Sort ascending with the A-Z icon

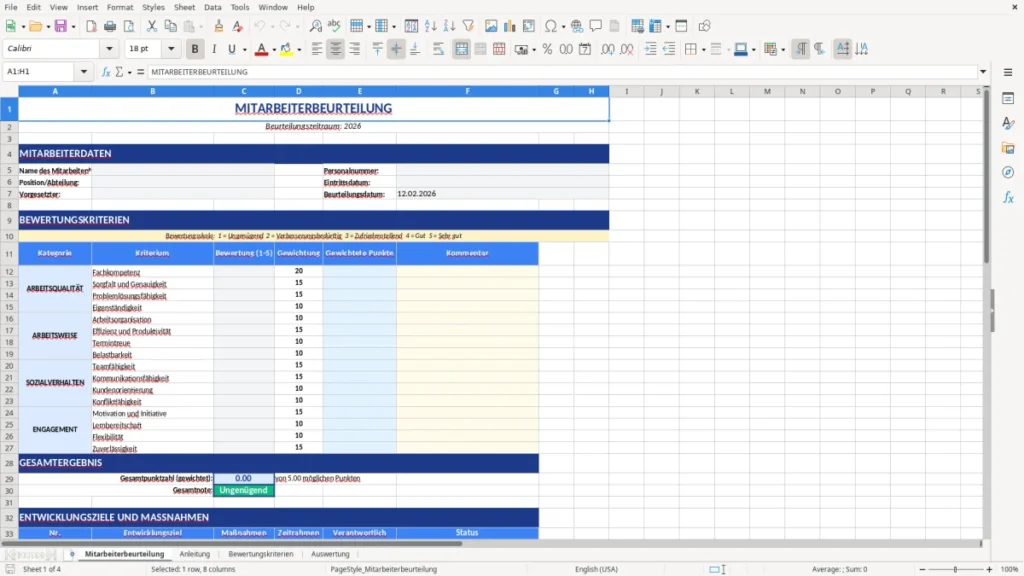pyautogui.click(x=430, y=26)
